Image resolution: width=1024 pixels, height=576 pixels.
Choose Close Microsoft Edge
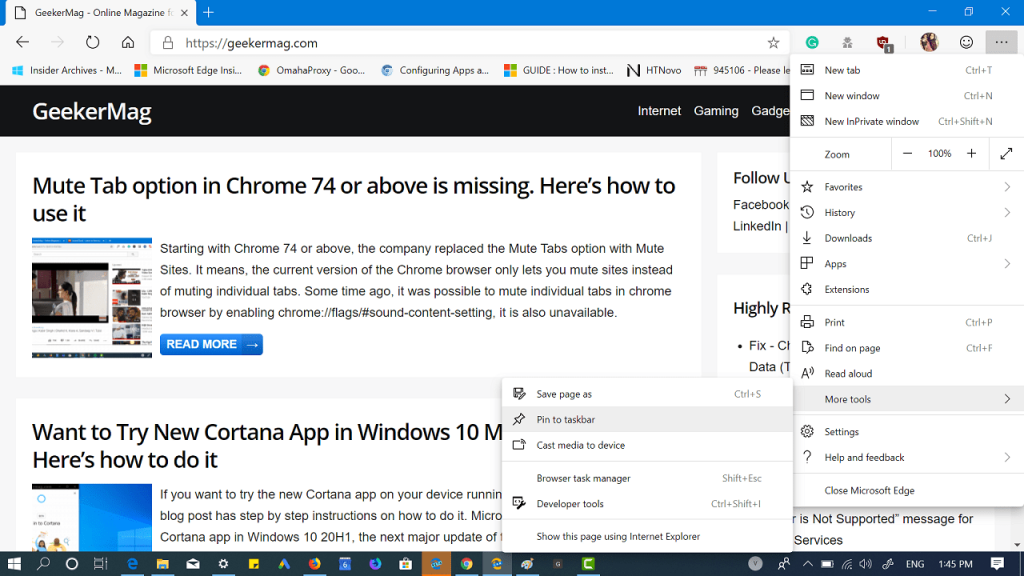907,490
